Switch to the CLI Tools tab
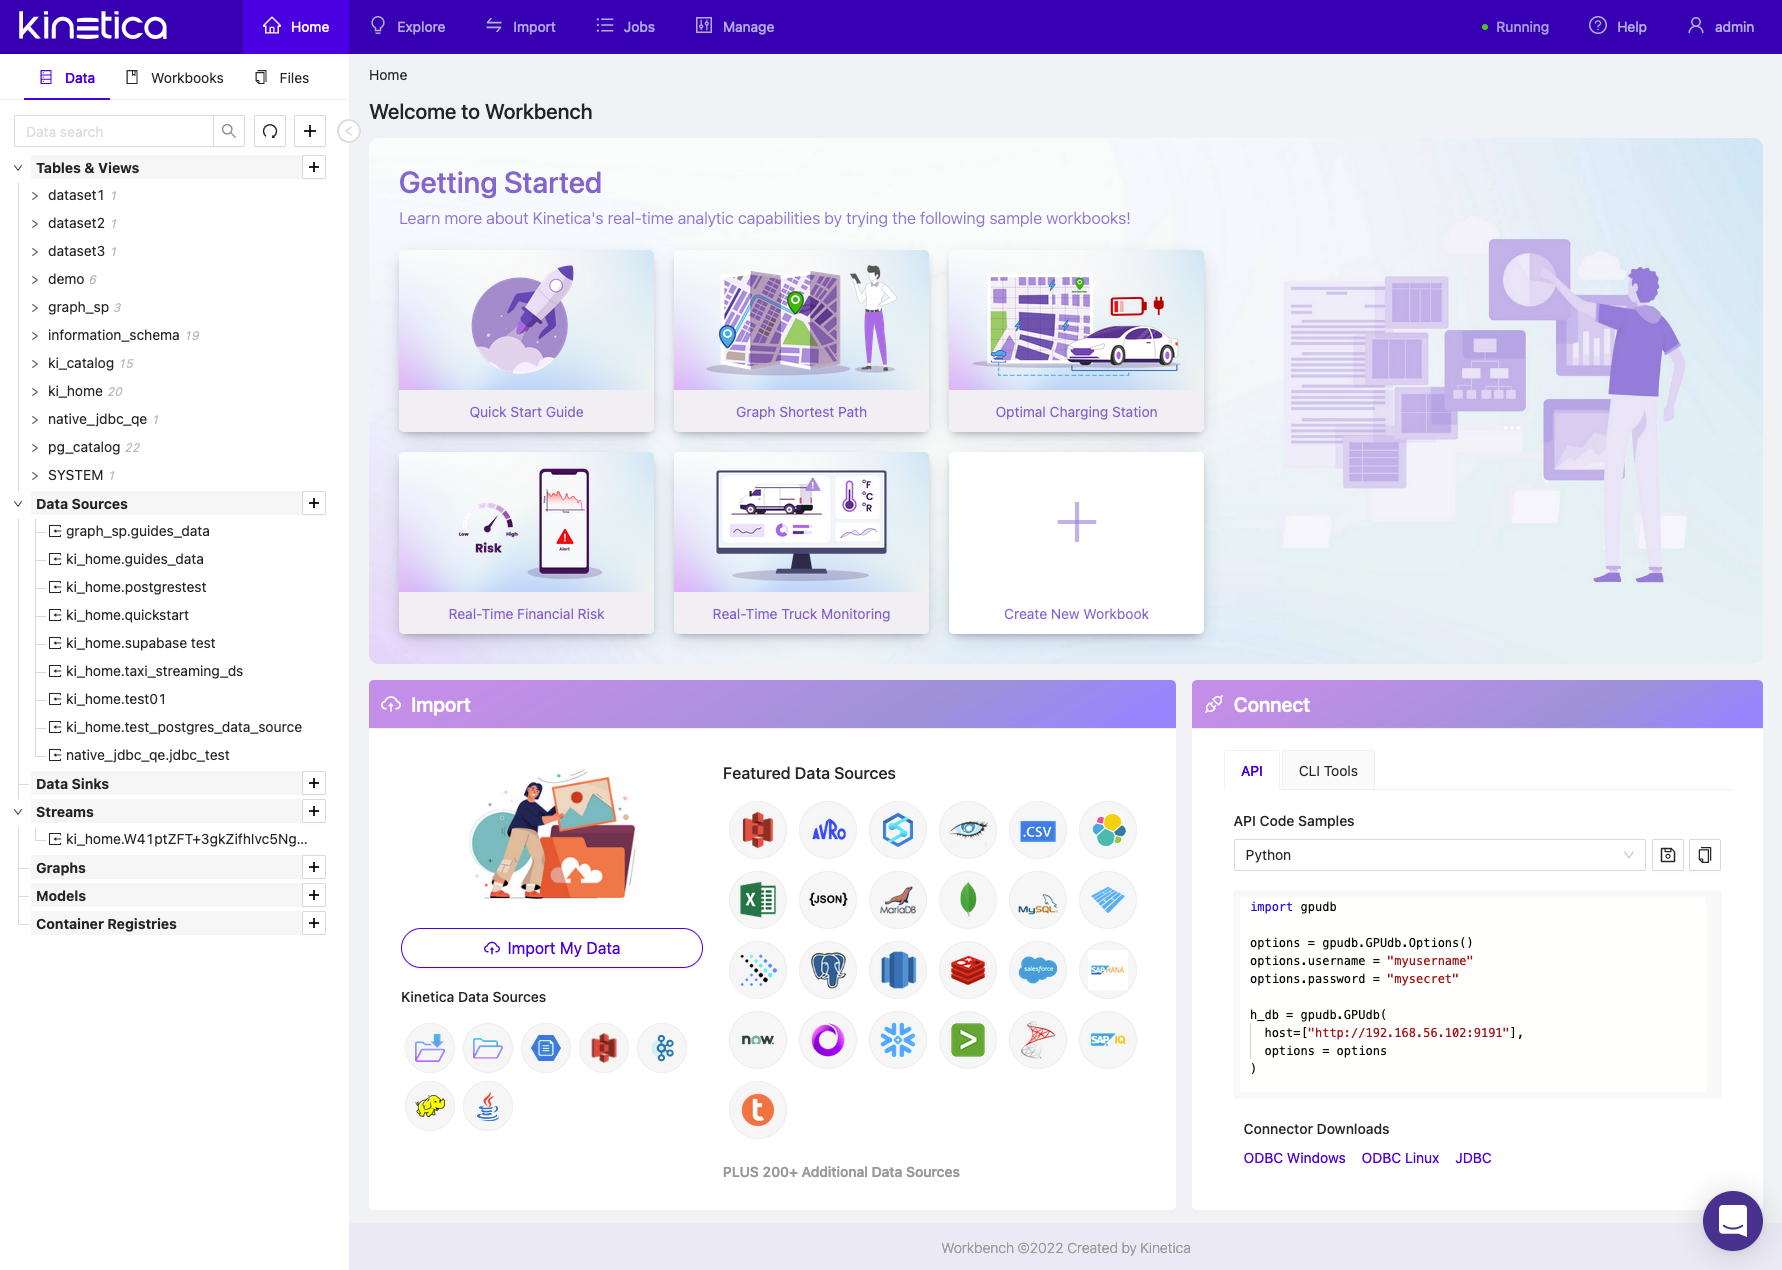Image resolution: width=1782 pixels, height=1270 pixels. coord(1328,771)
